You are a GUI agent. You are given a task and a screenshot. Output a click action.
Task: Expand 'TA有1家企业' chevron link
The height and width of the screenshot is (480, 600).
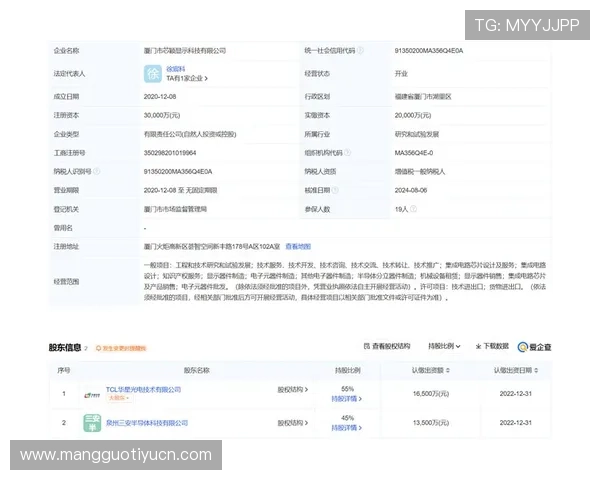187,78
